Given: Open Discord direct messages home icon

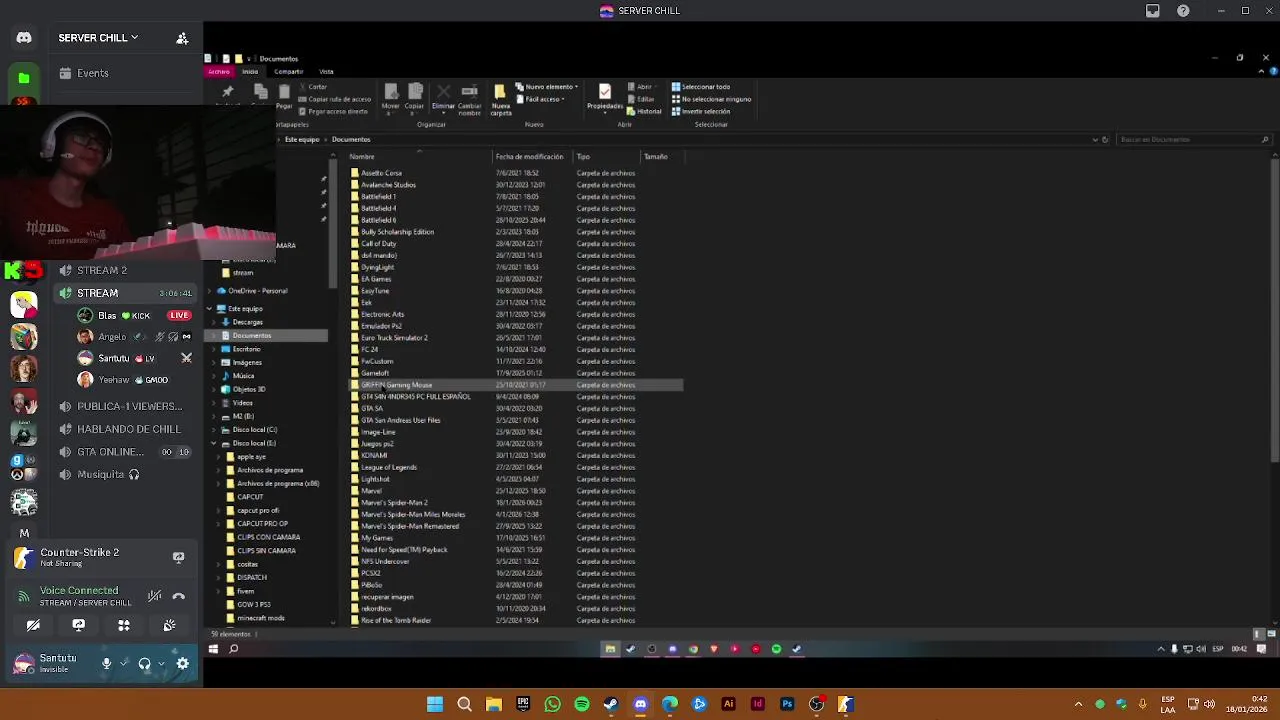Looking at the screenshot, I should click(x=24, y=38).
